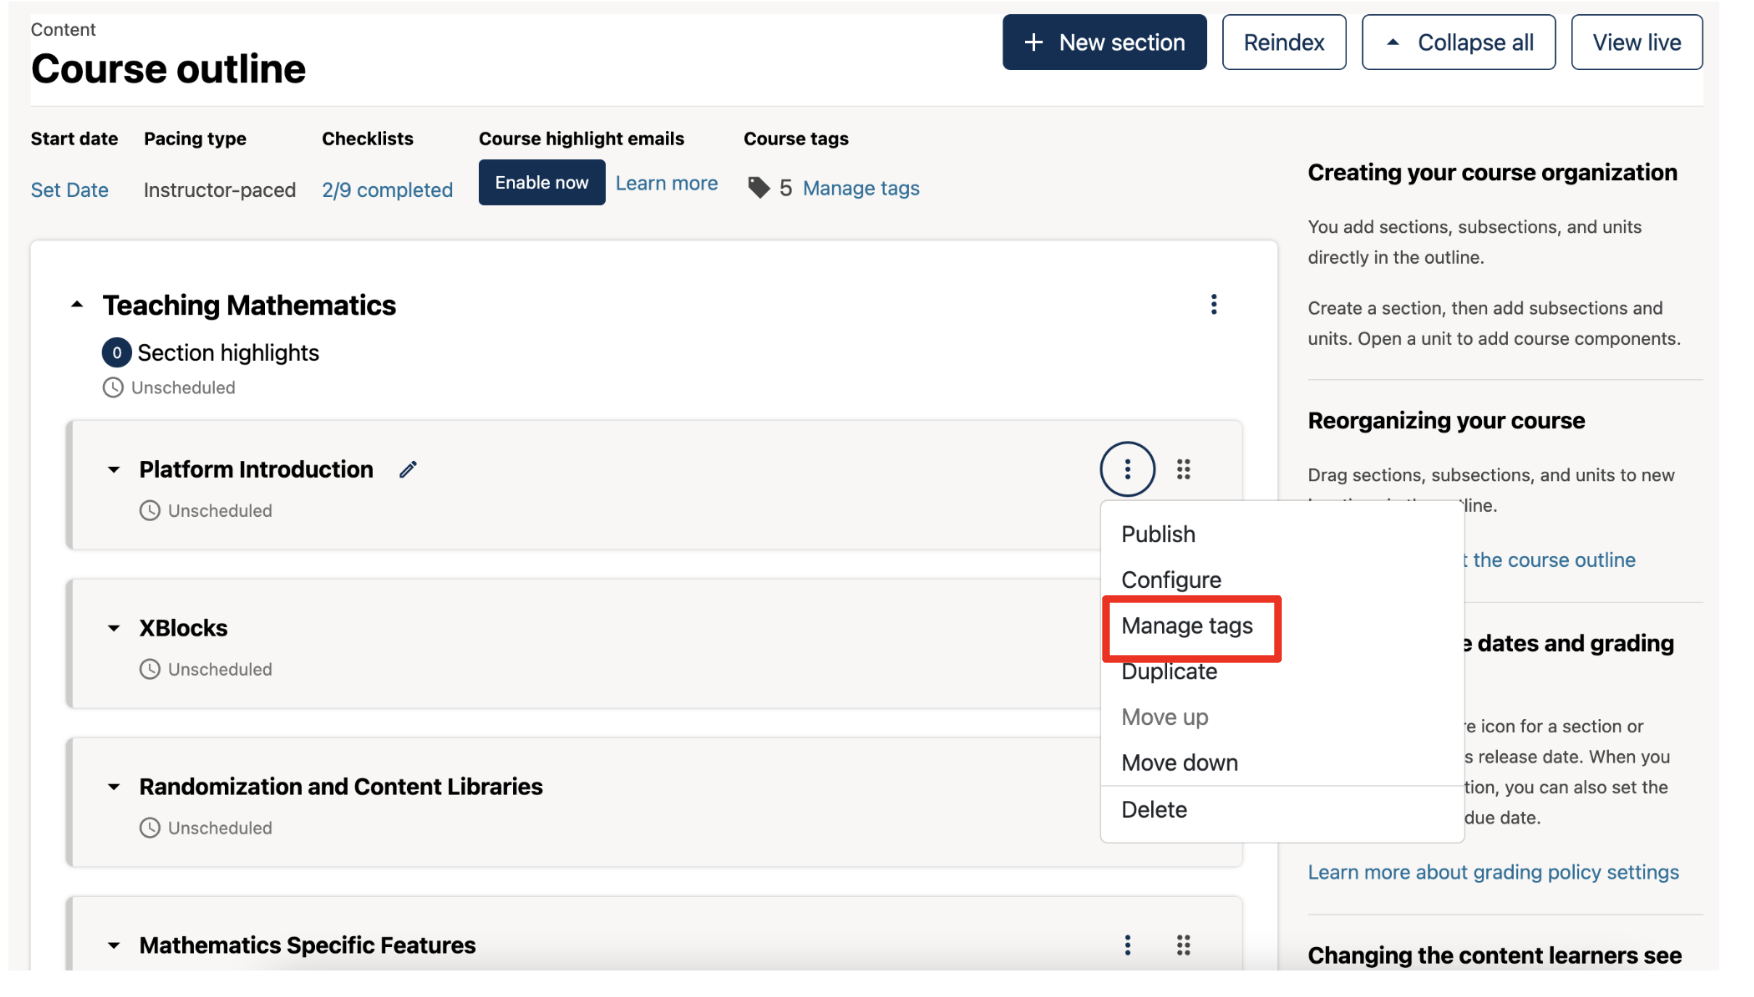Click the Mathematics Specific Features drag handle

pyautogui.click(x=1183, y=945)
